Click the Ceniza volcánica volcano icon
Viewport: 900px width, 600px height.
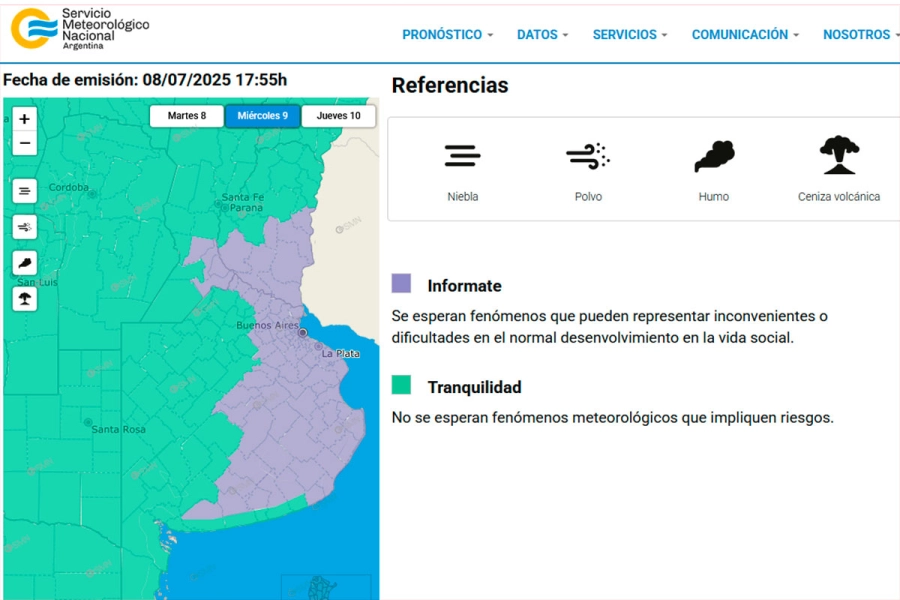839,156
